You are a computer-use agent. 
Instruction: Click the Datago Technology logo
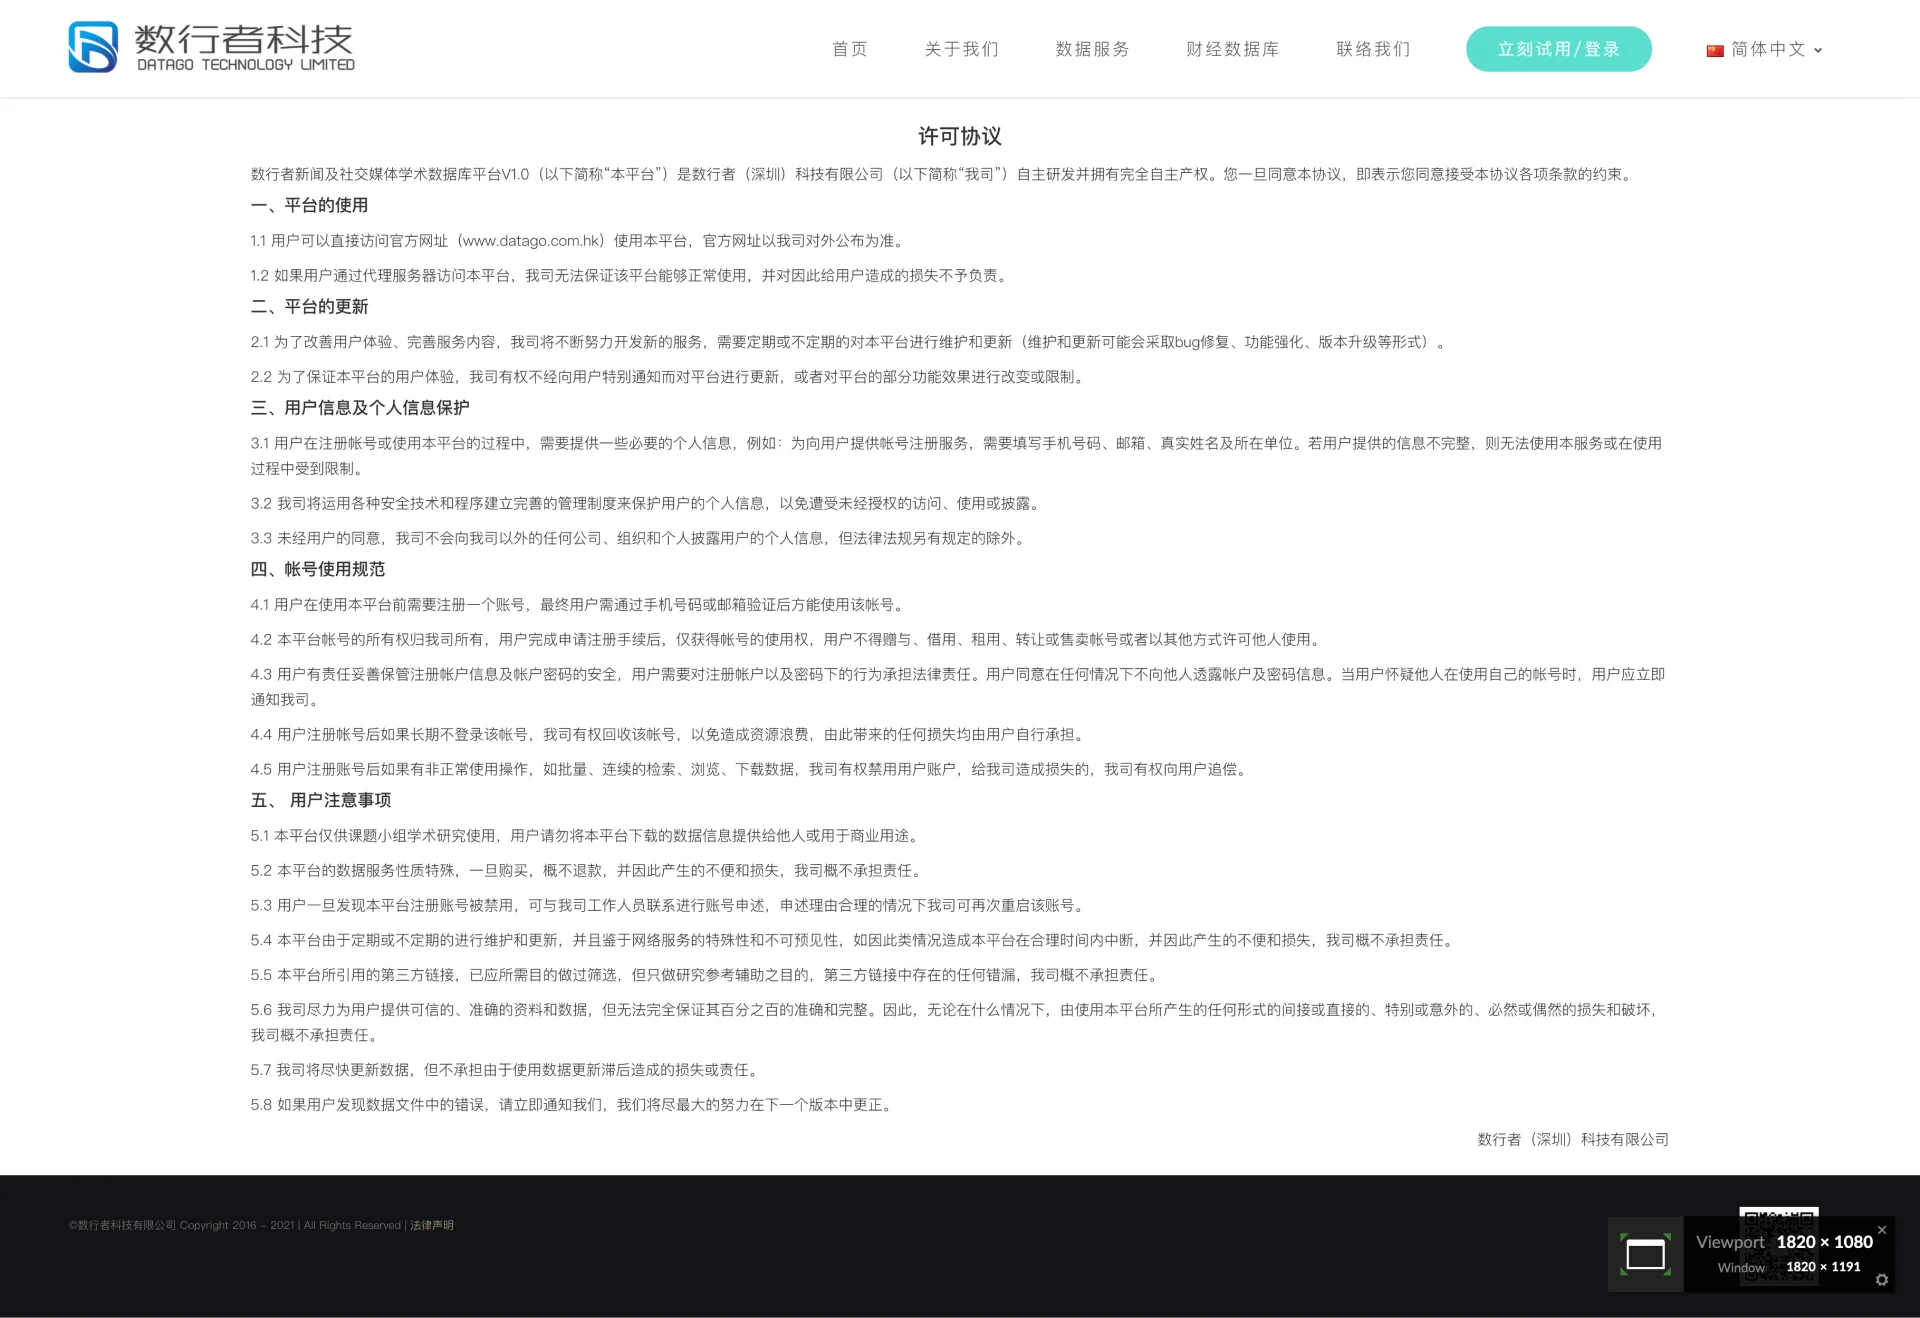(x=211, y=48)
